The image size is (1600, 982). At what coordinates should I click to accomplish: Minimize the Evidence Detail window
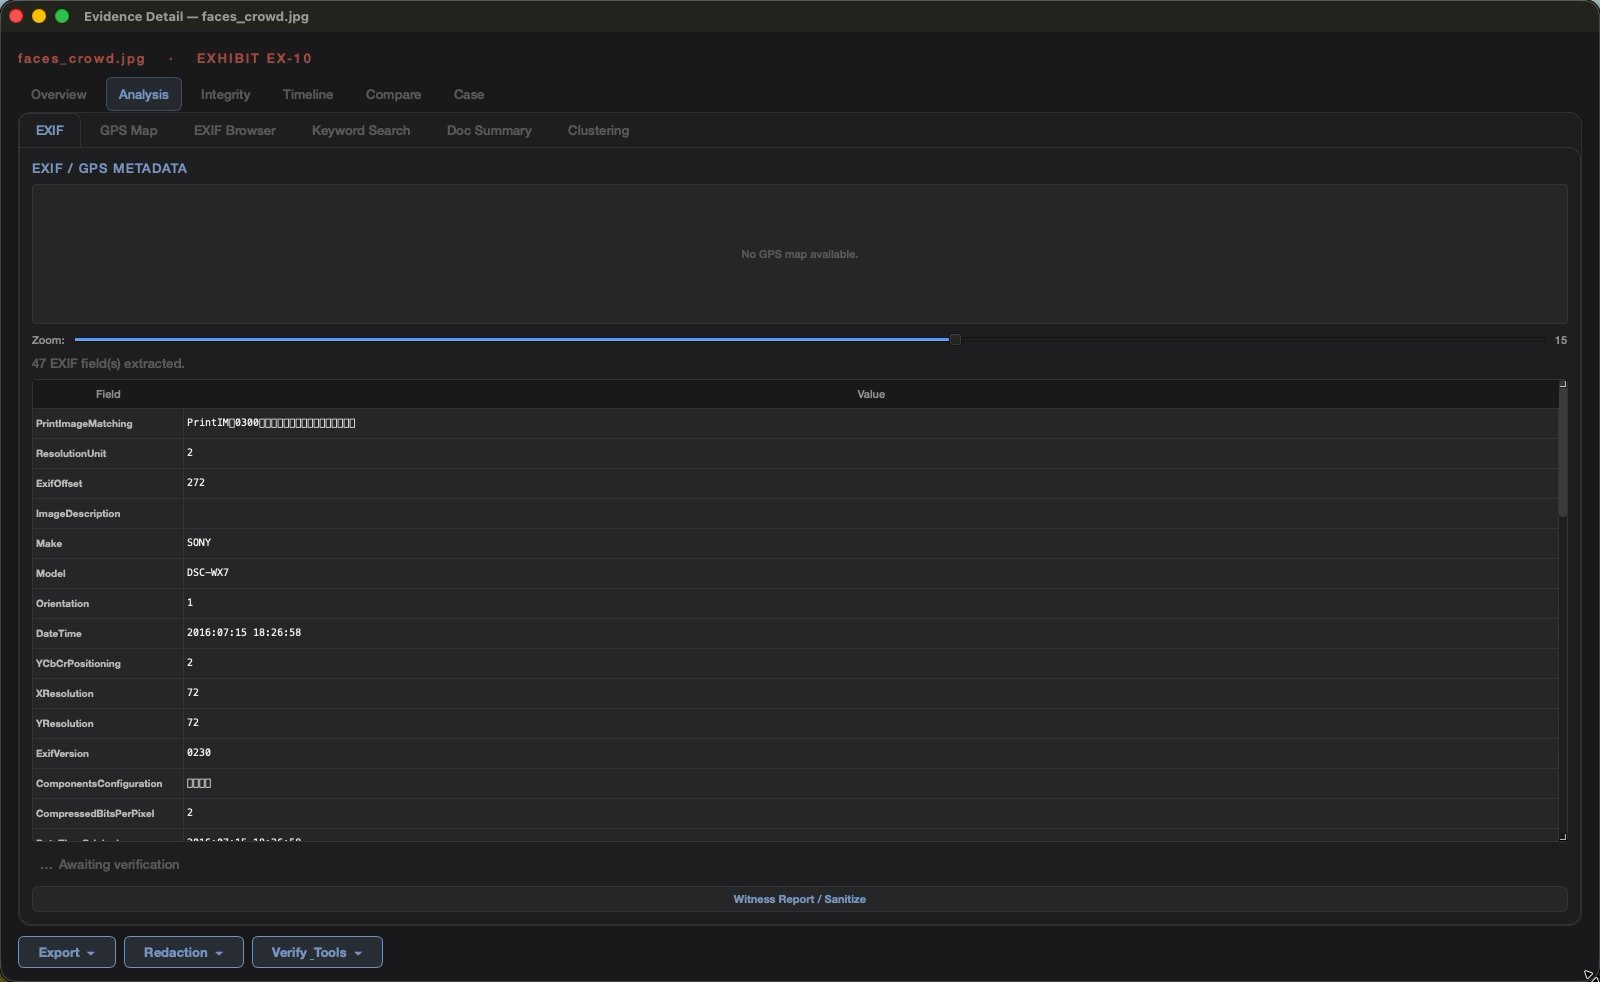(39, 16)
